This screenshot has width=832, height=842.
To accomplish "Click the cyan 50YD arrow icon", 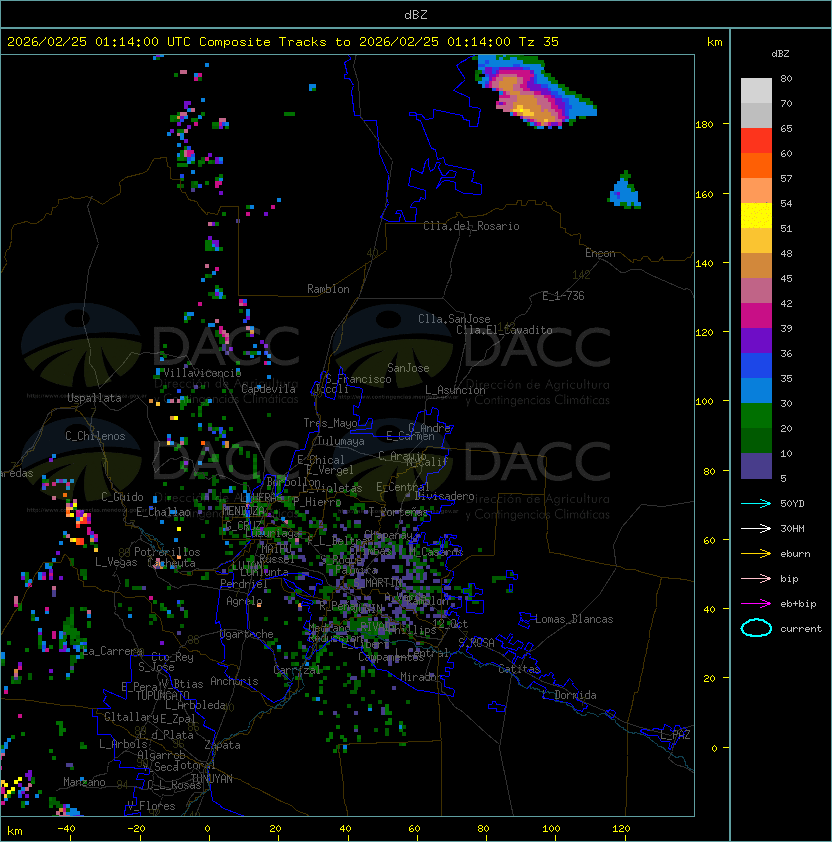I will point(756,503).
